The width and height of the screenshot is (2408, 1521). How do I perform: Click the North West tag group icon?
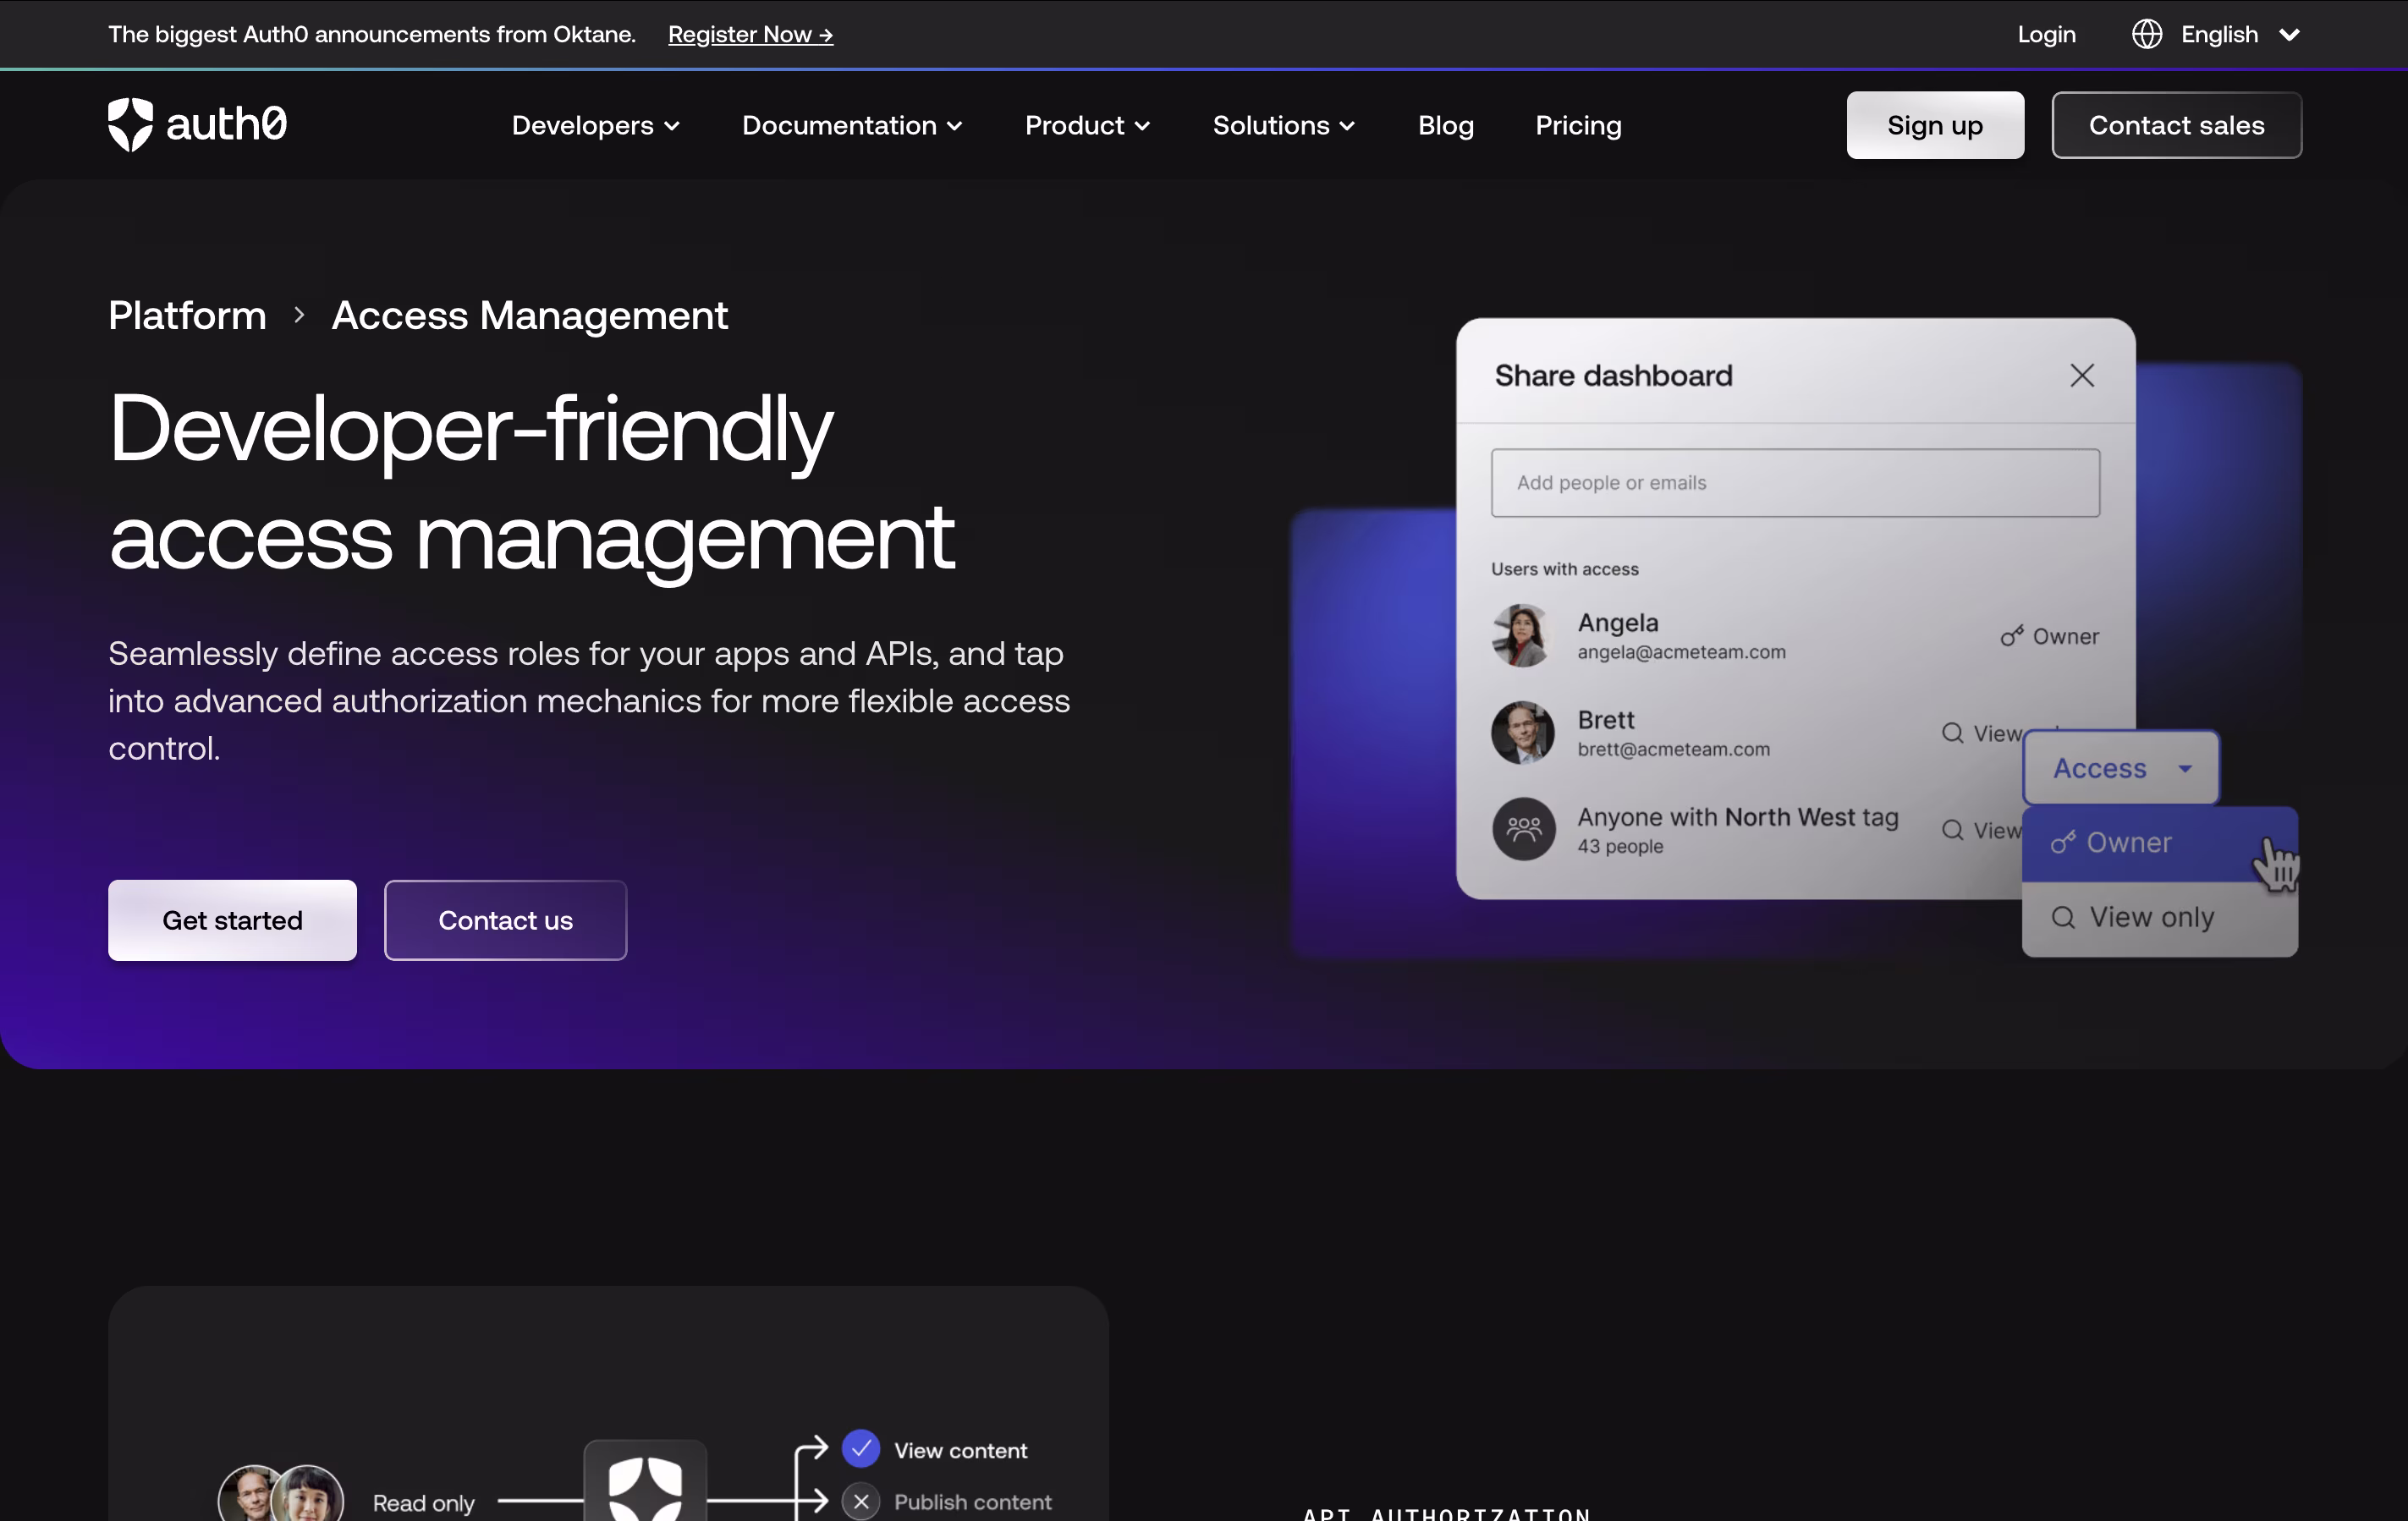coord(1523,829)
